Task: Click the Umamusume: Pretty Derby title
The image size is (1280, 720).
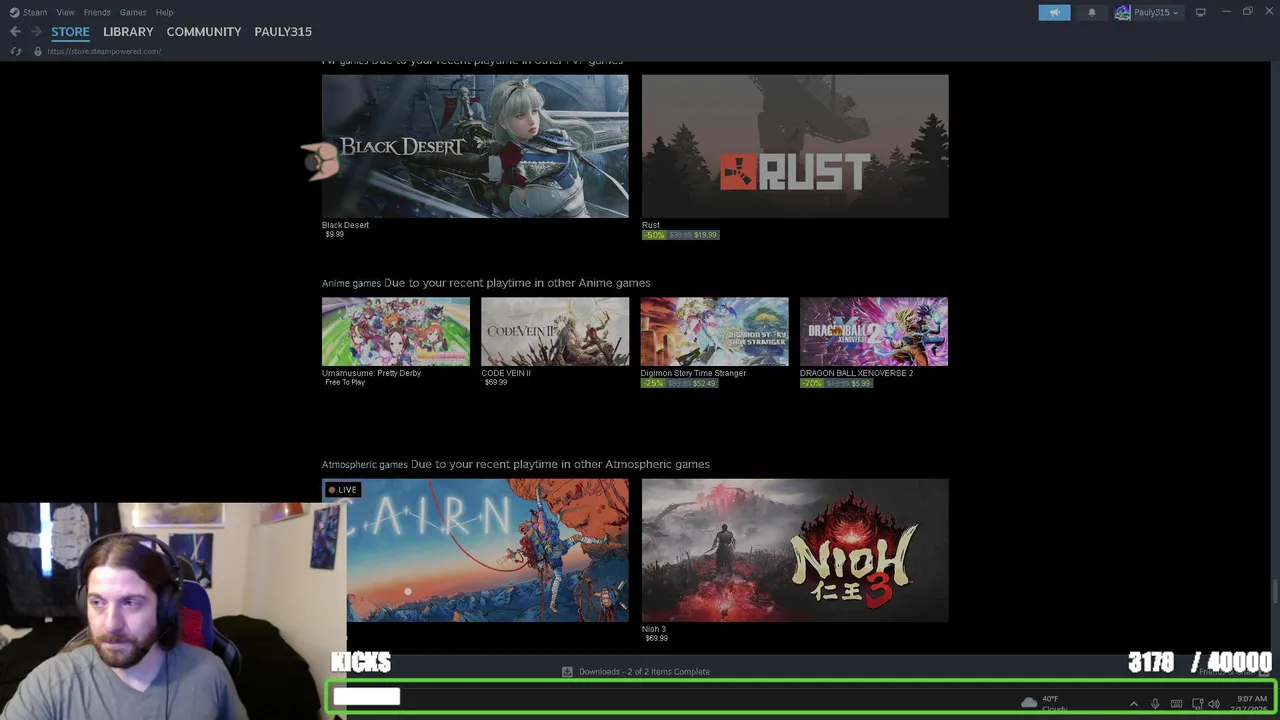Action: coord(371,373)
